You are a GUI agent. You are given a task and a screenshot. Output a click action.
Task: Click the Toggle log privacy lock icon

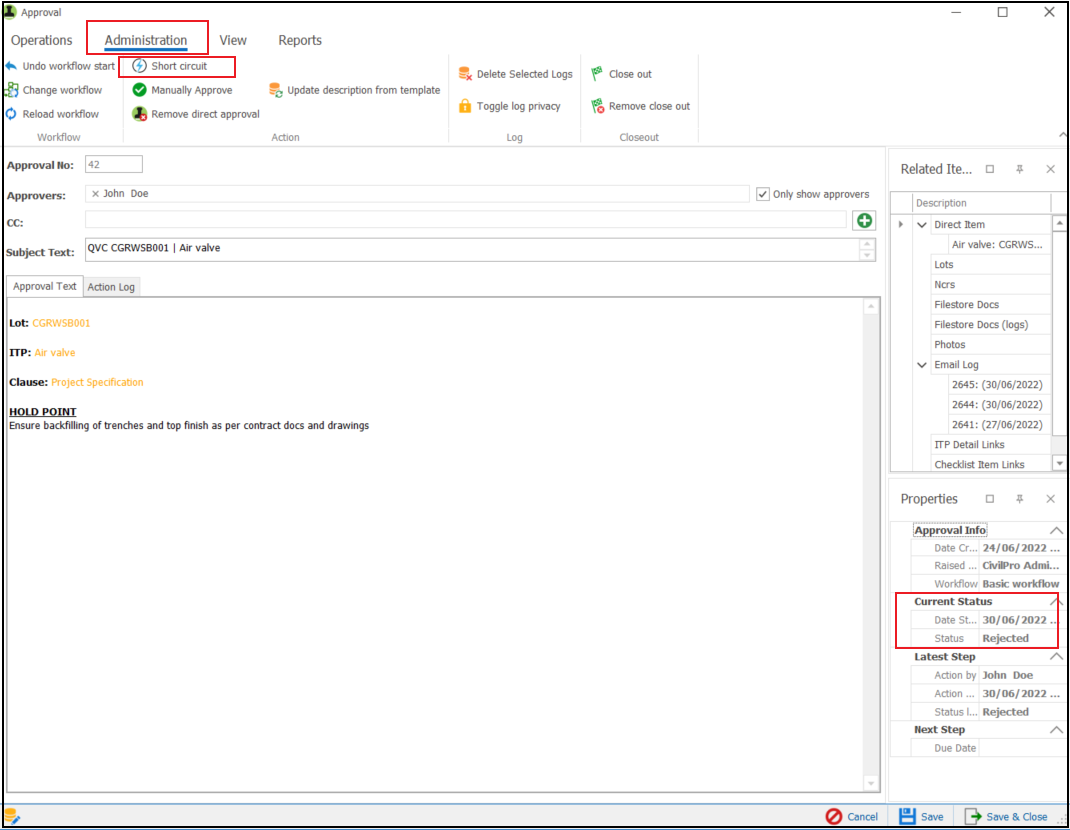465,106
